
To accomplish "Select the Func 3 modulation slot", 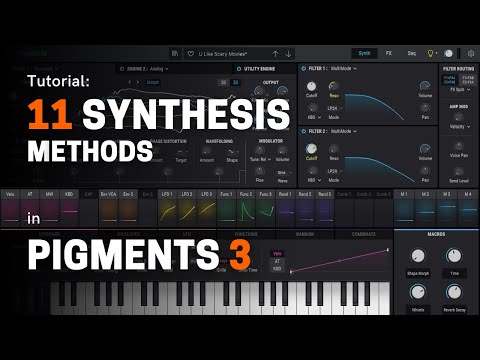I will pos(266,208).
